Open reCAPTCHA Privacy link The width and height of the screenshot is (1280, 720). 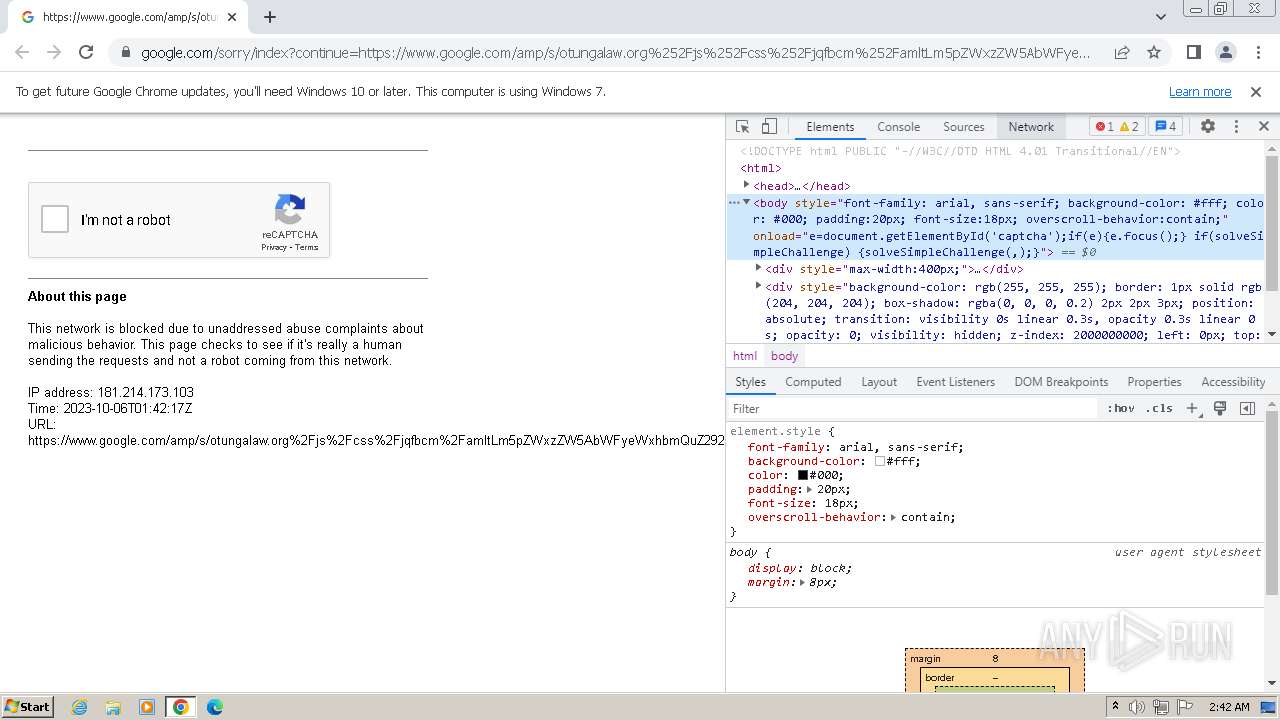click(x=274, y=247)
